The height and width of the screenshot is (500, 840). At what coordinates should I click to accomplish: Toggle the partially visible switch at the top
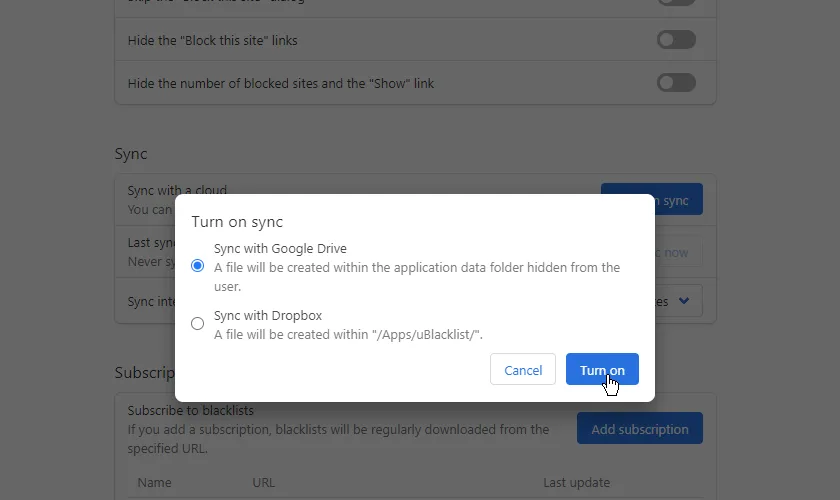[676, 3]
